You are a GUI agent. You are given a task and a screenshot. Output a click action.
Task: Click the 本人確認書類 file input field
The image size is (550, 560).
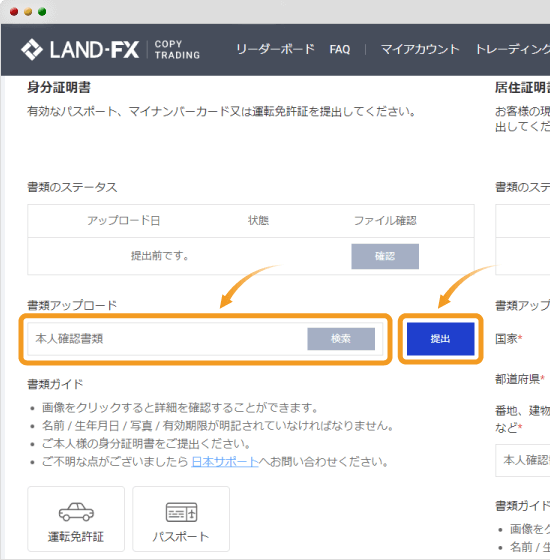205,339
